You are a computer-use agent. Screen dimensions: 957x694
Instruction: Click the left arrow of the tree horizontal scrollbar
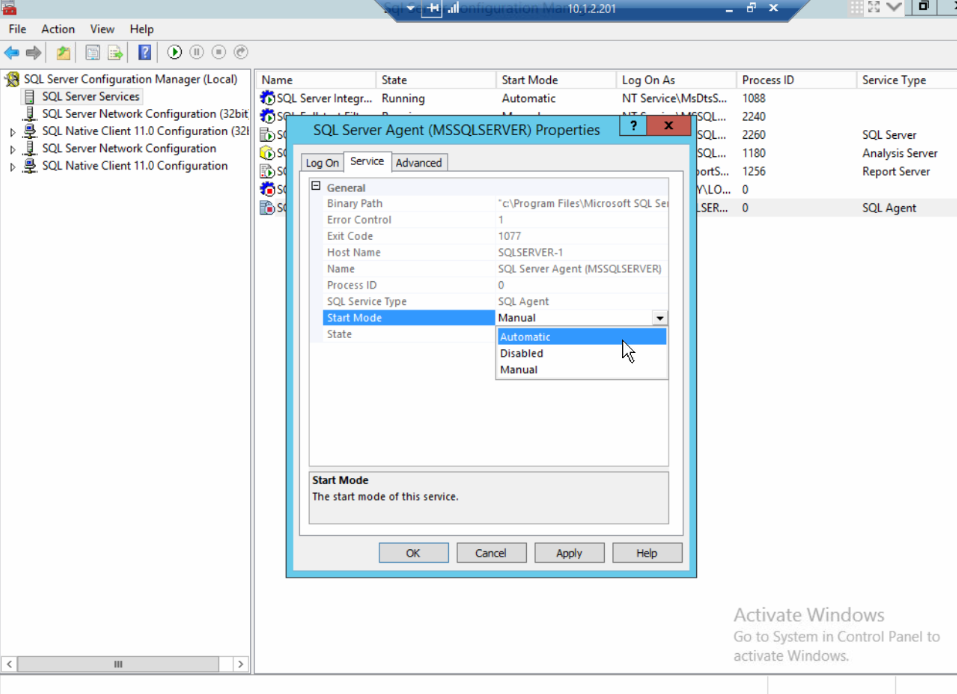click(9, 664)
